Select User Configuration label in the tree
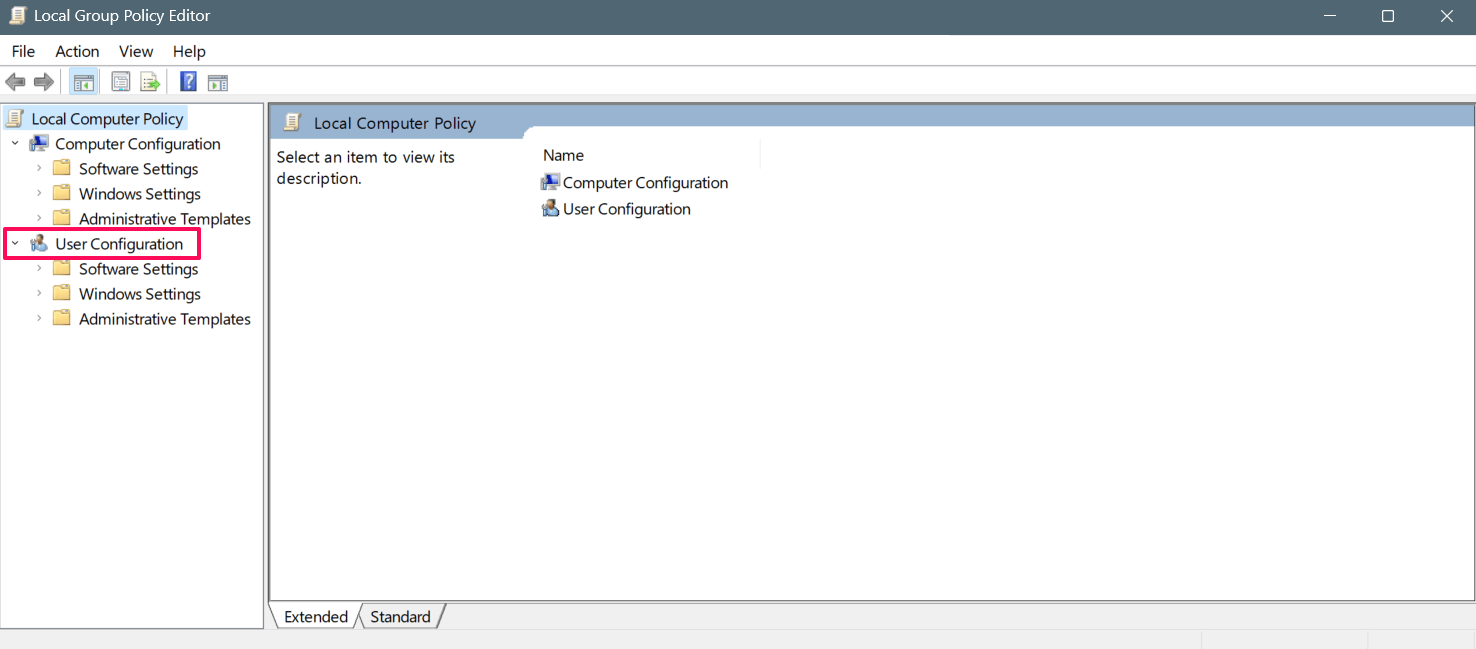Viewport: 1476px width, 649px height. click(119, 244)
